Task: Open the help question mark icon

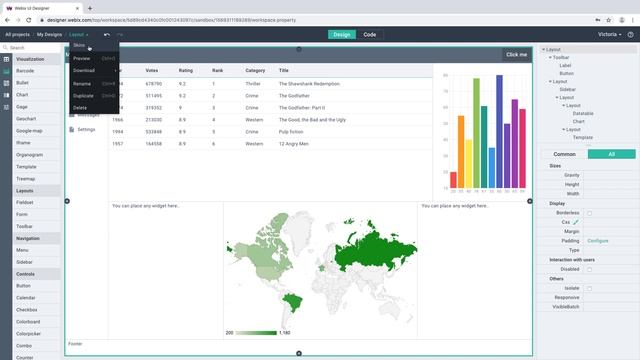Action: point(631,35)
